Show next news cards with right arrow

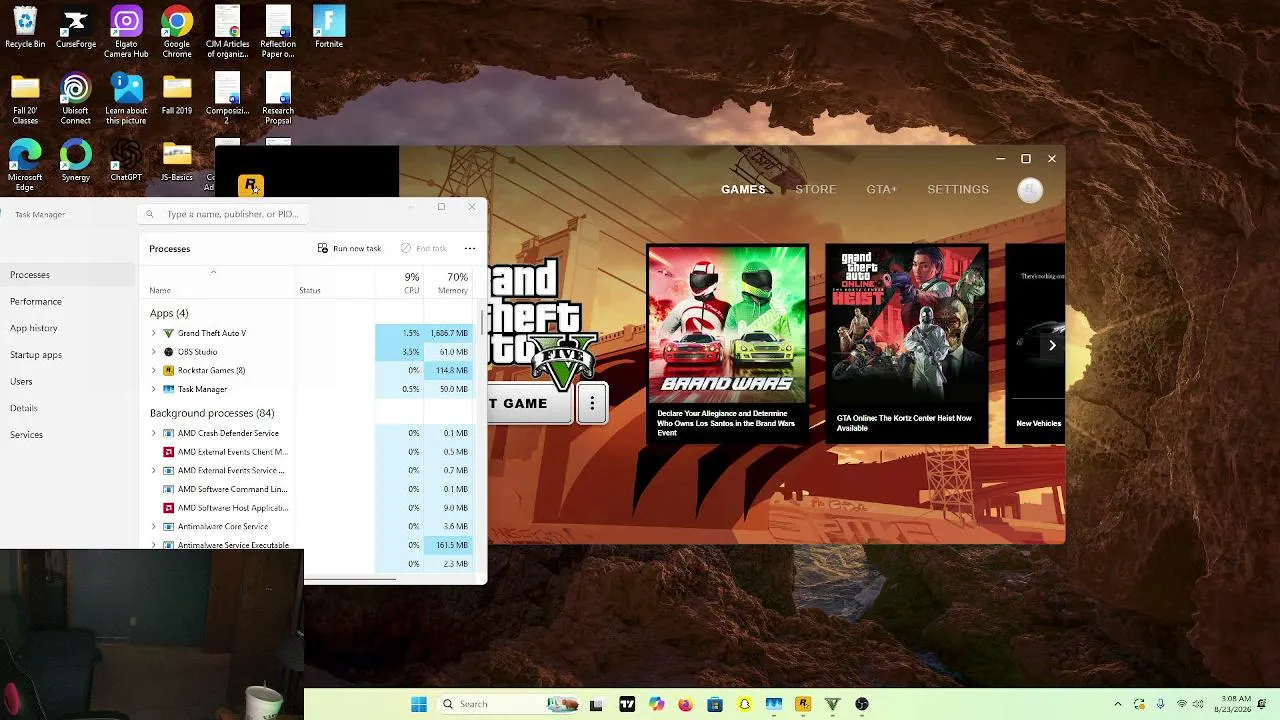coord(1052,346)
